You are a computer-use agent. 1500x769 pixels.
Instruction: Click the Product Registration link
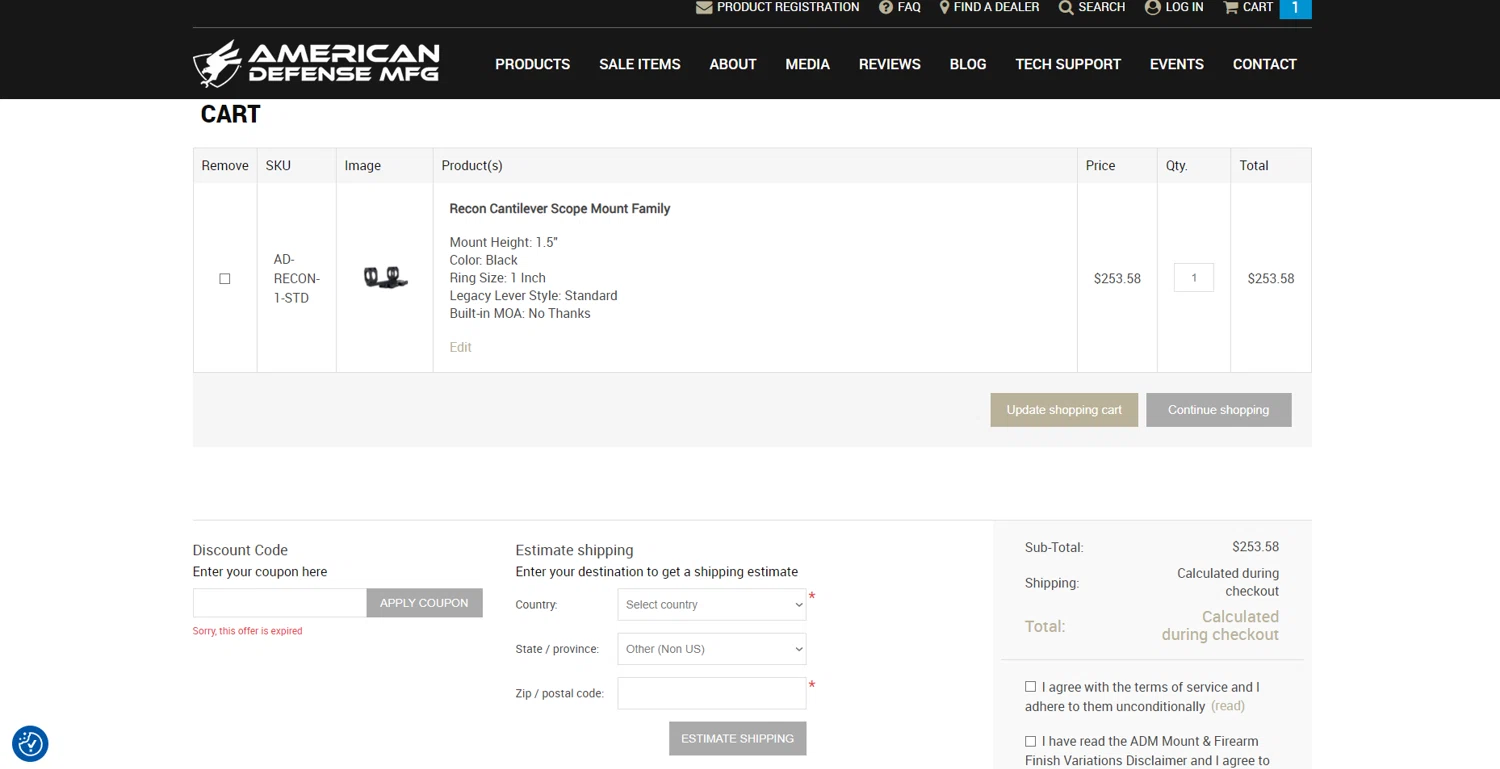(x=788, y=7)
